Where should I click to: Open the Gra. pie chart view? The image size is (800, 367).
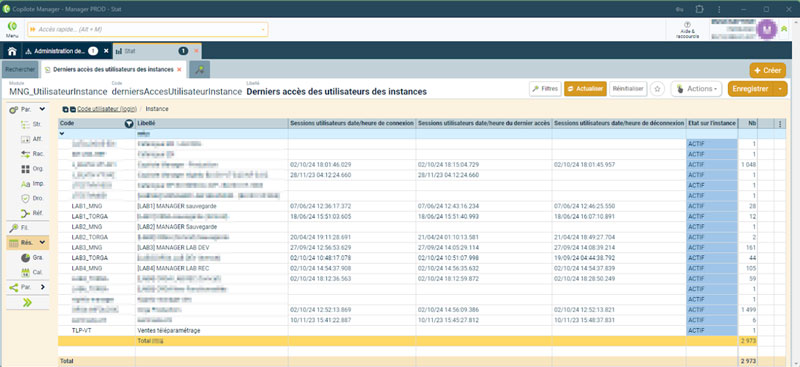[32, 258]
